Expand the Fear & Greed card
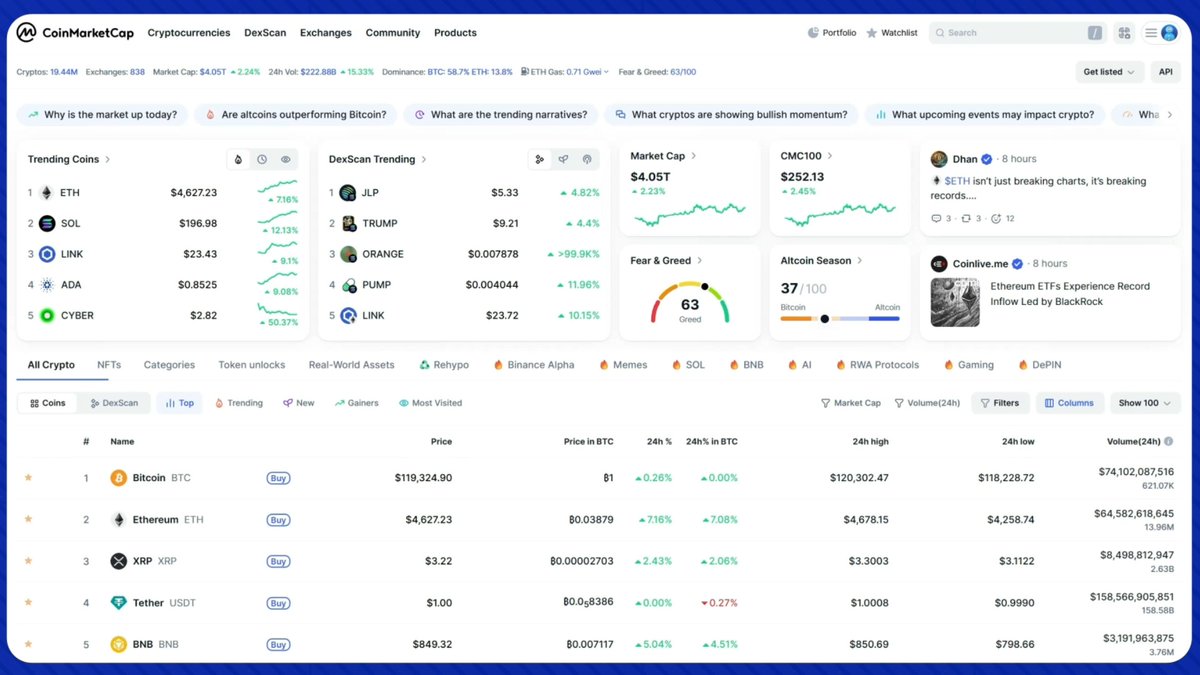 click(699, 261)
